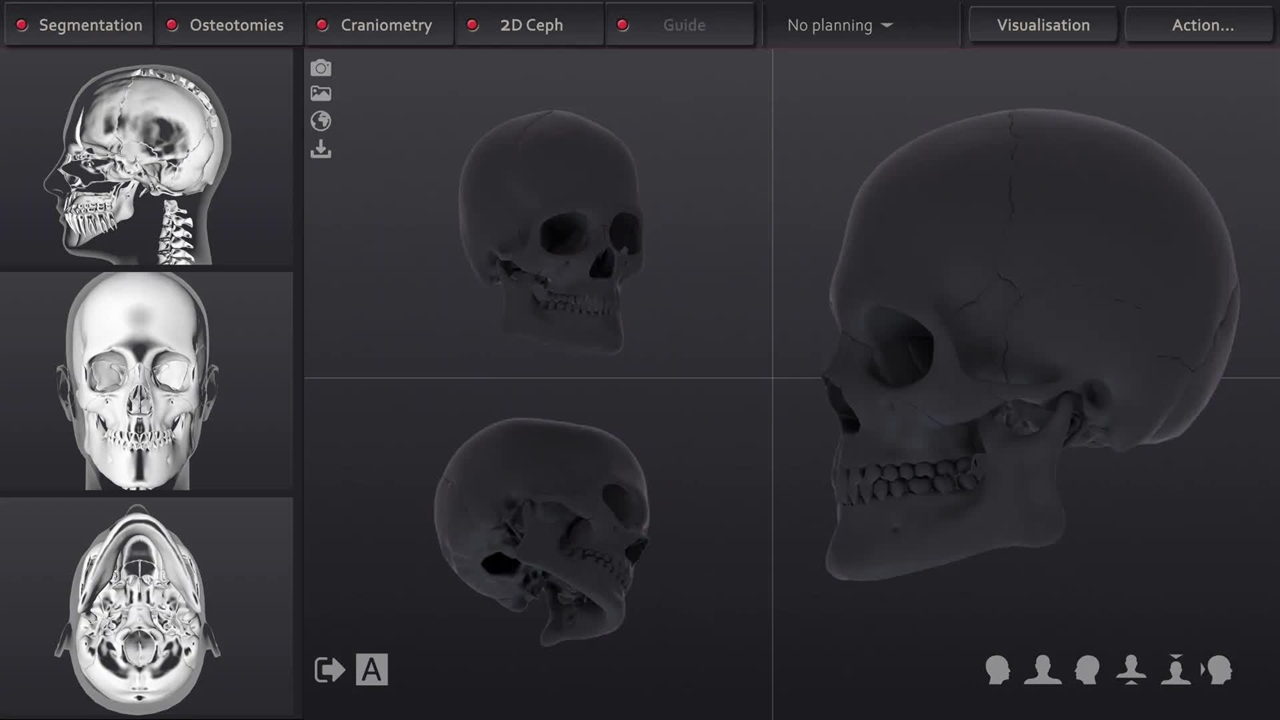Expand the No planning dropdown
This screenshot has height=720, width=1280.
click(x=839, y=25)
